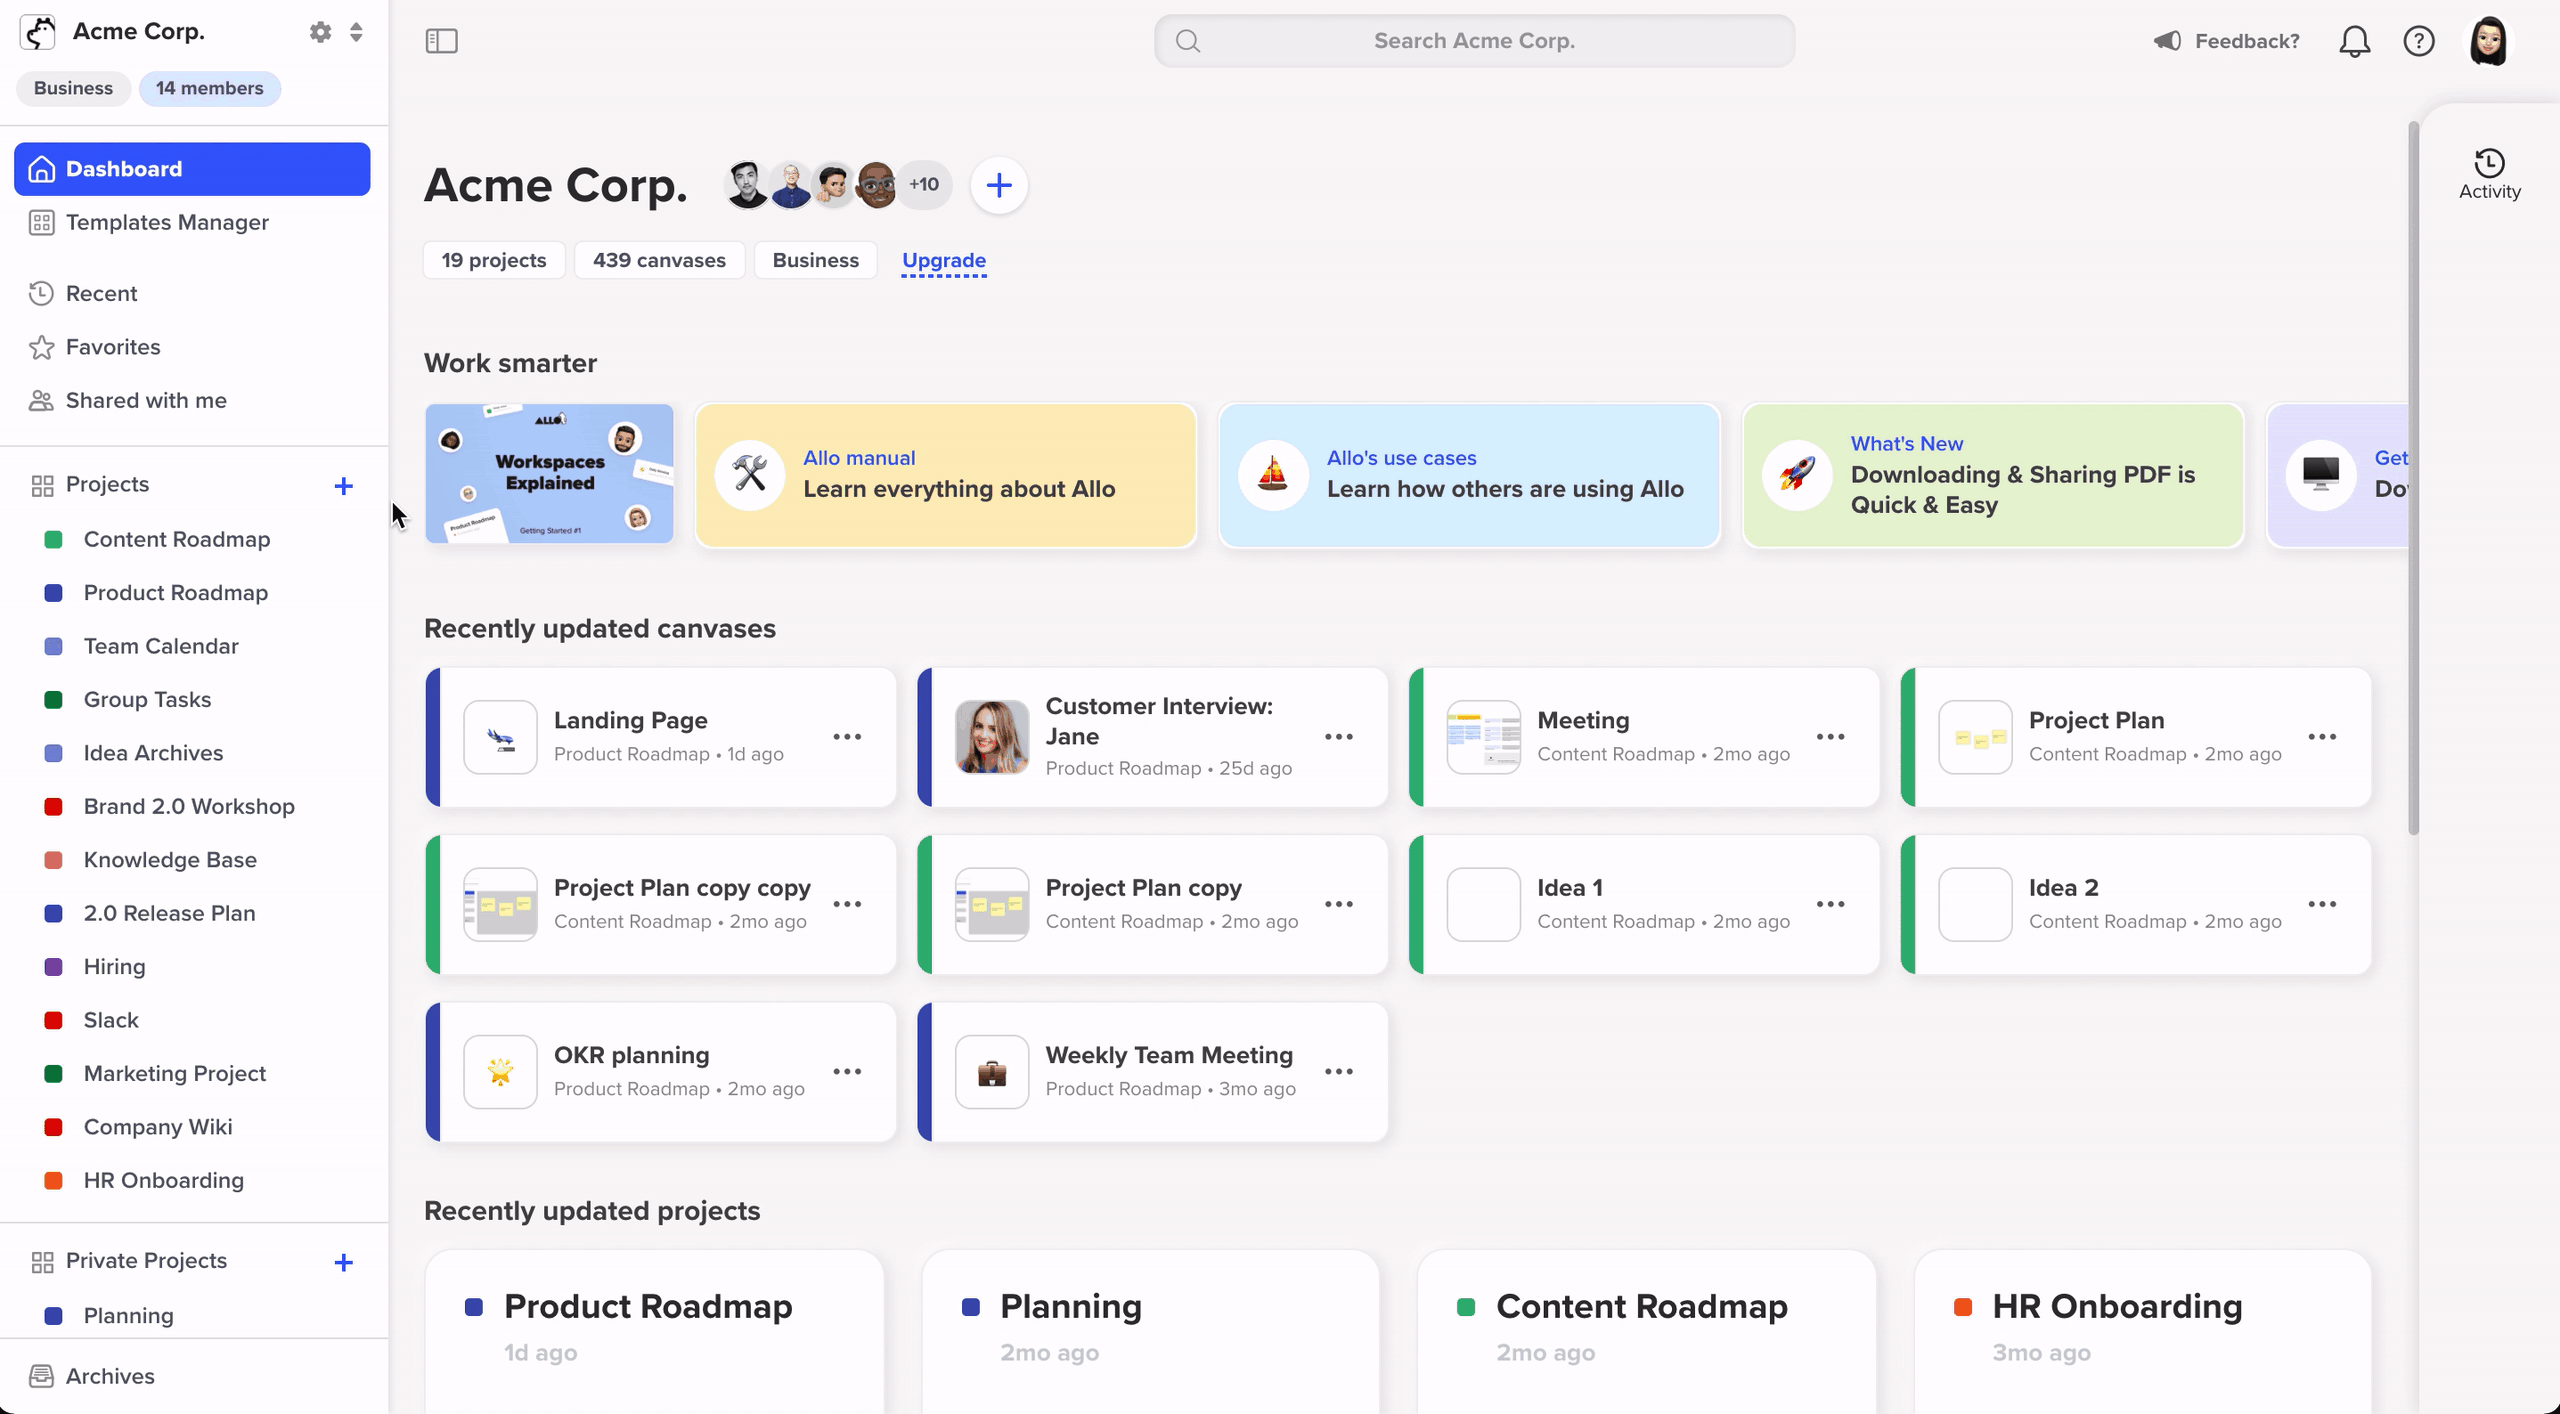Click the Acme Corp. logo icon
The height and width of the screenshot is (1414, 2560).
click(x=38, y=32)
